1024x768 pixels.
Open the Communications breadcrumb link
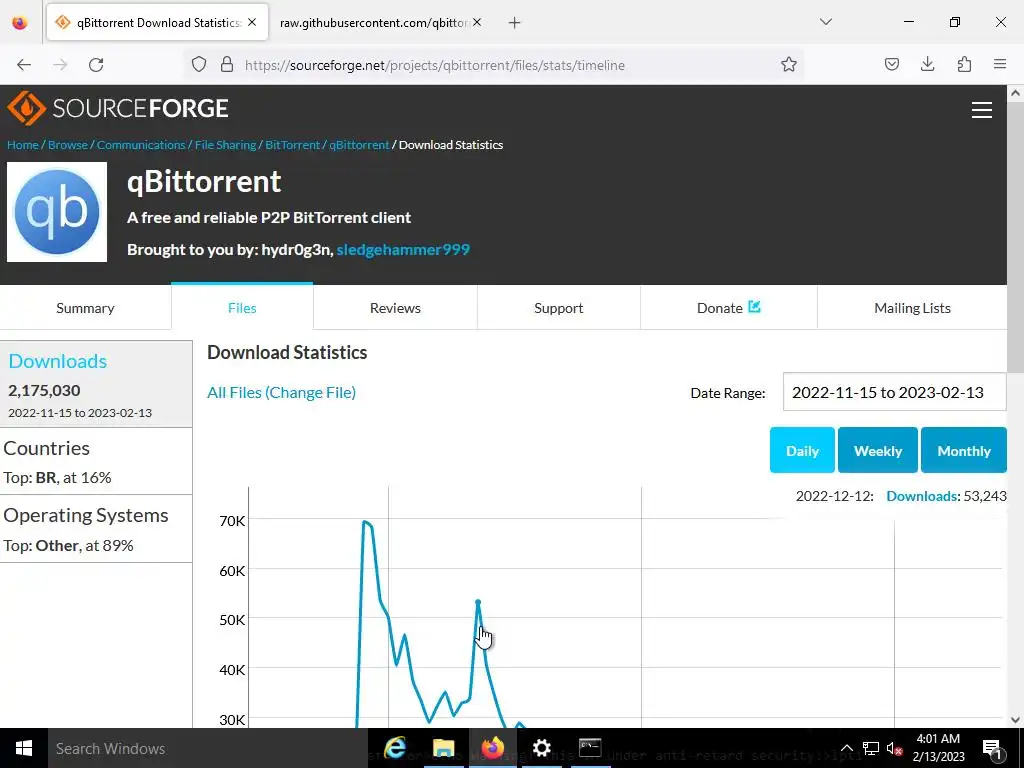click(141, 145)
